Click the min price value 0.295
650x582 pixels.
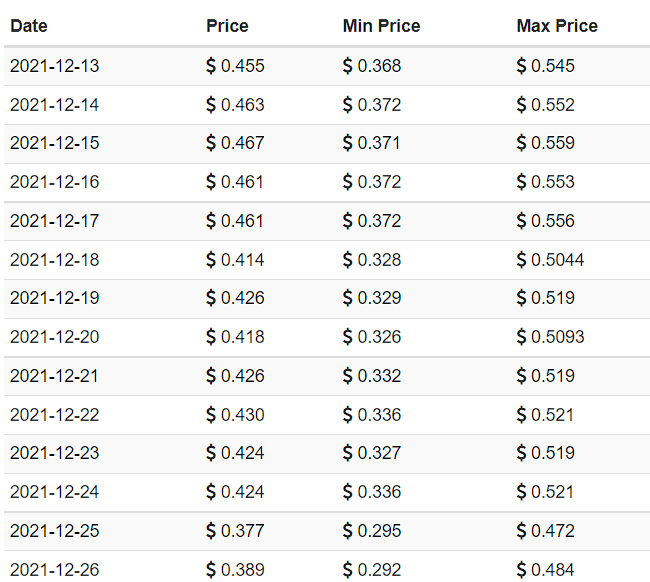pos(379,530)
